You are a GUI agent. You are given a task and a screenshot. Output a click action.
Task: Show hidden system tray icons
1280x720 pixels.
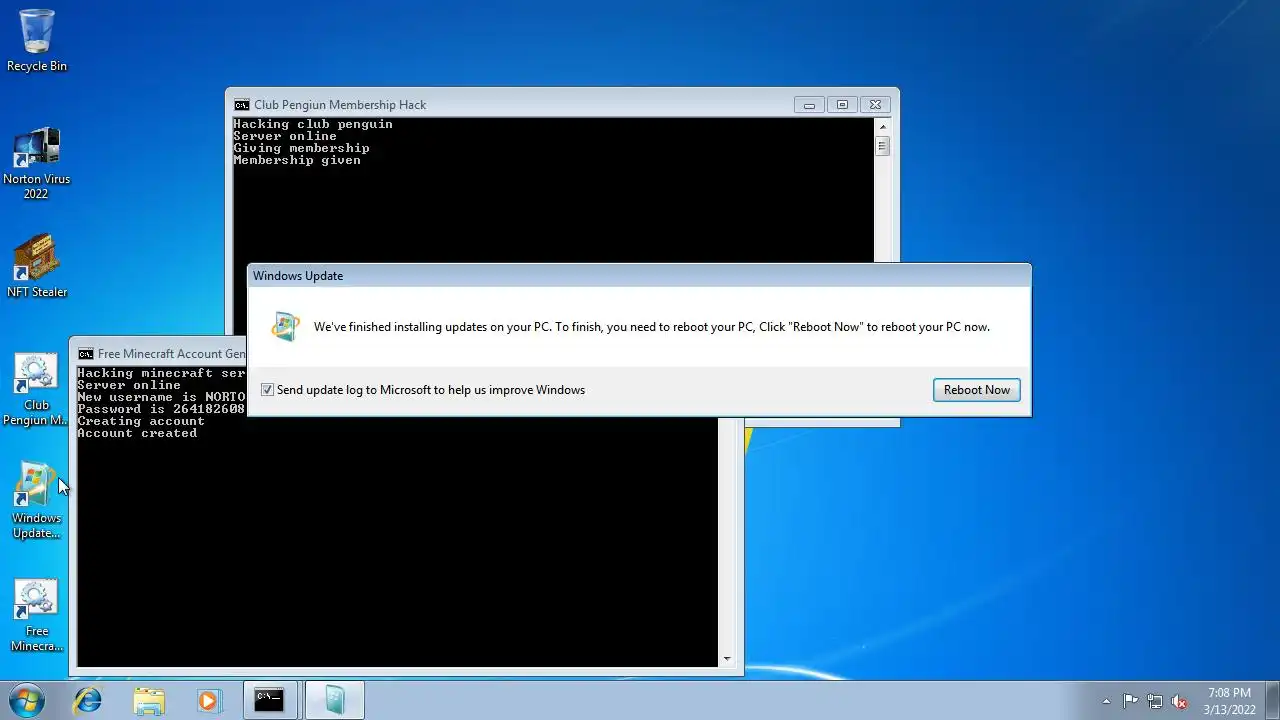(x=1106, y=701)
